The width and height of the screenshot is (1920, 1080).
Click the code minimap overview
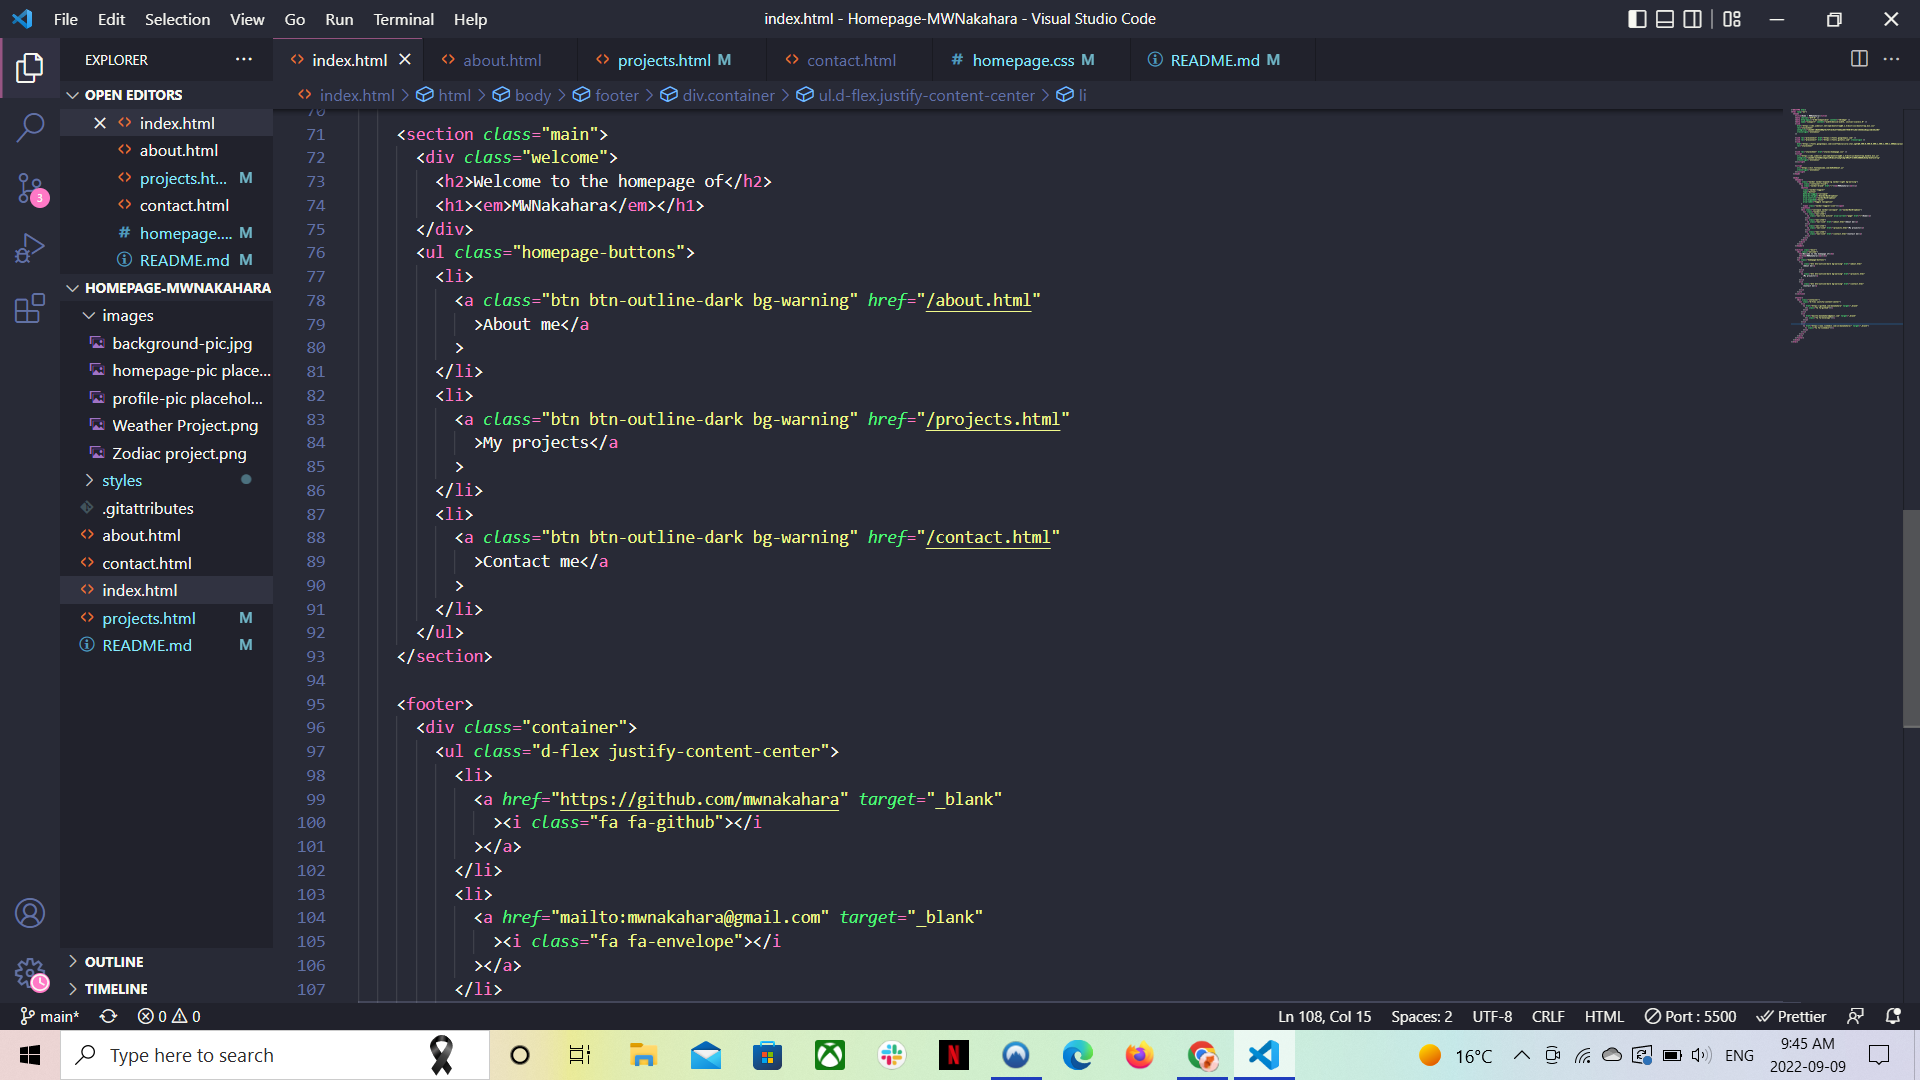tap(1845, 225)
